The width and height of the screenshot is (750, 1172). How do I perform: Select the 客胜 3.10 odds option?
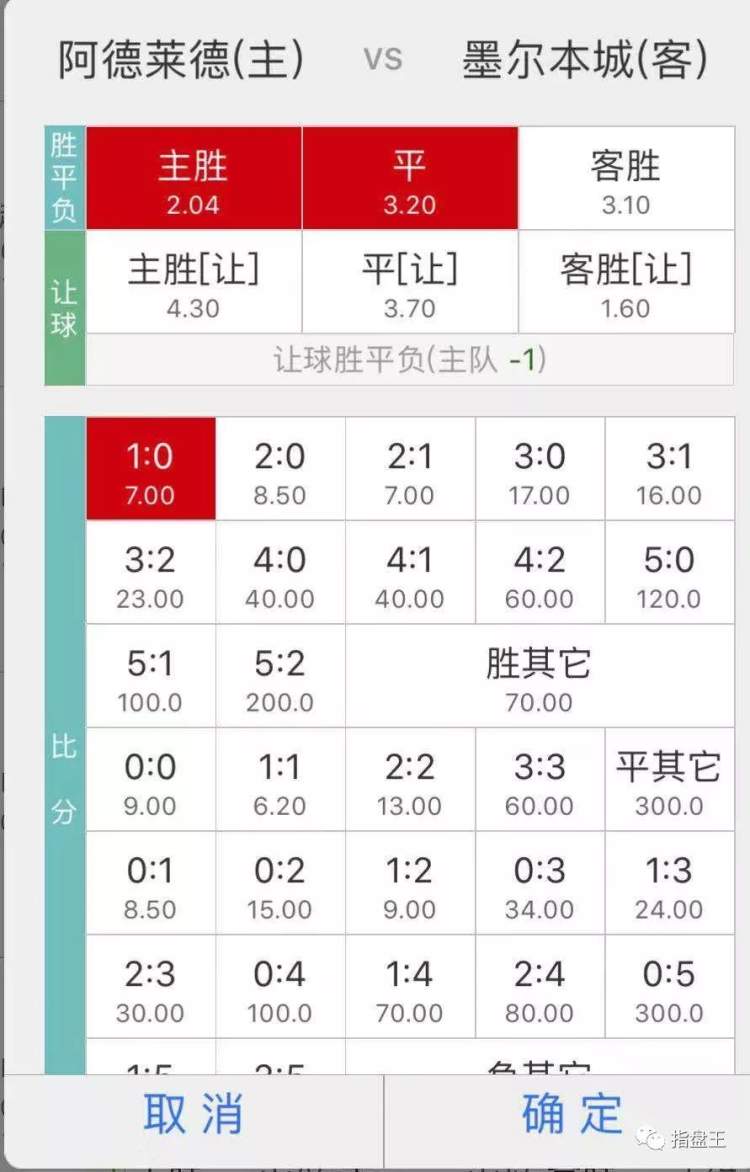pyautogui.click(x=626, y=178)
